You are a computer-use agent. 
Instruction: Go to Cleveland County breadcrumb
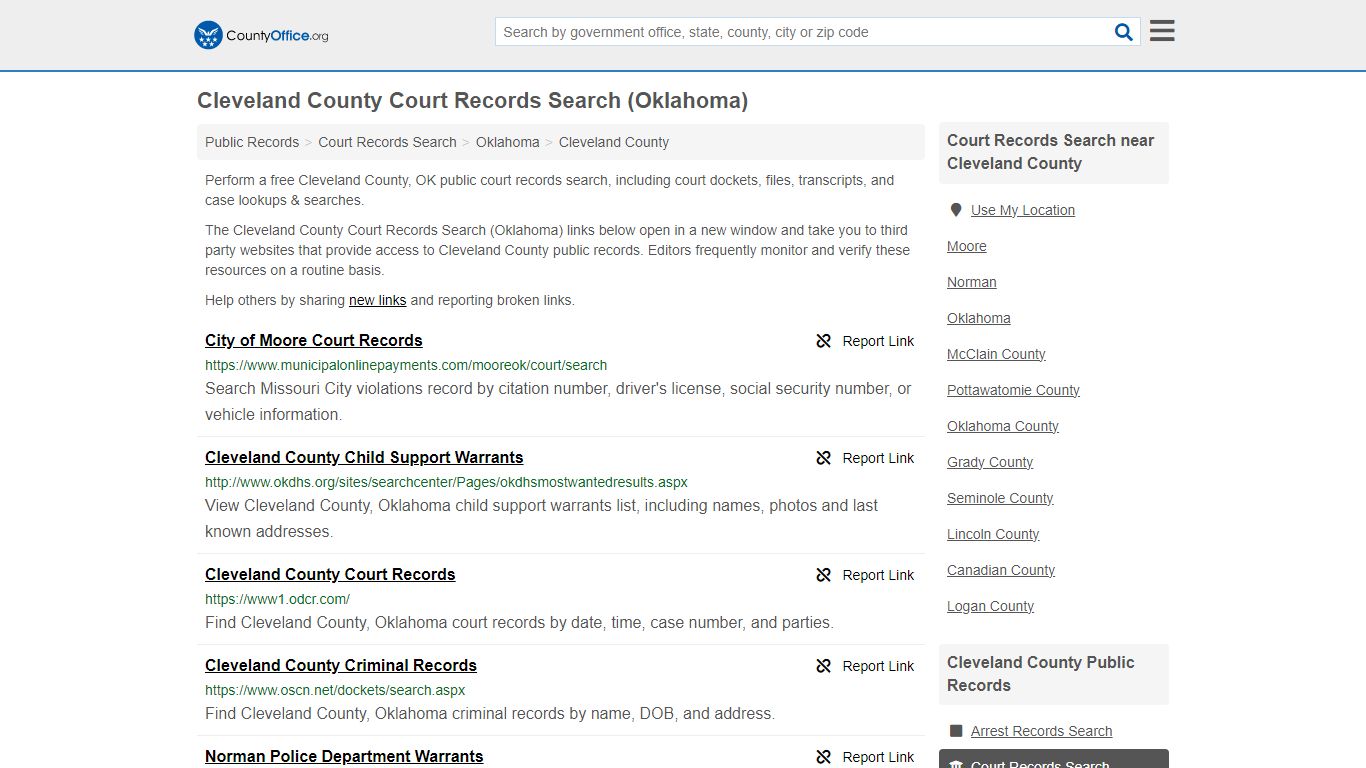click(x=614, y=142)
